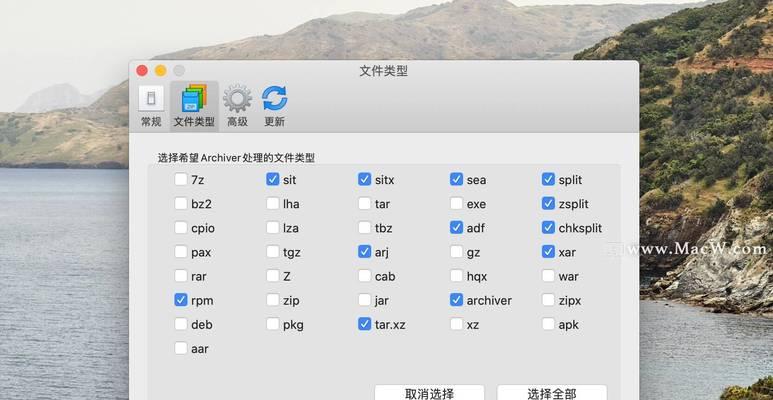Tick the tar checkbox
This screenshot has height=400, width=773.
click(364, 204)
